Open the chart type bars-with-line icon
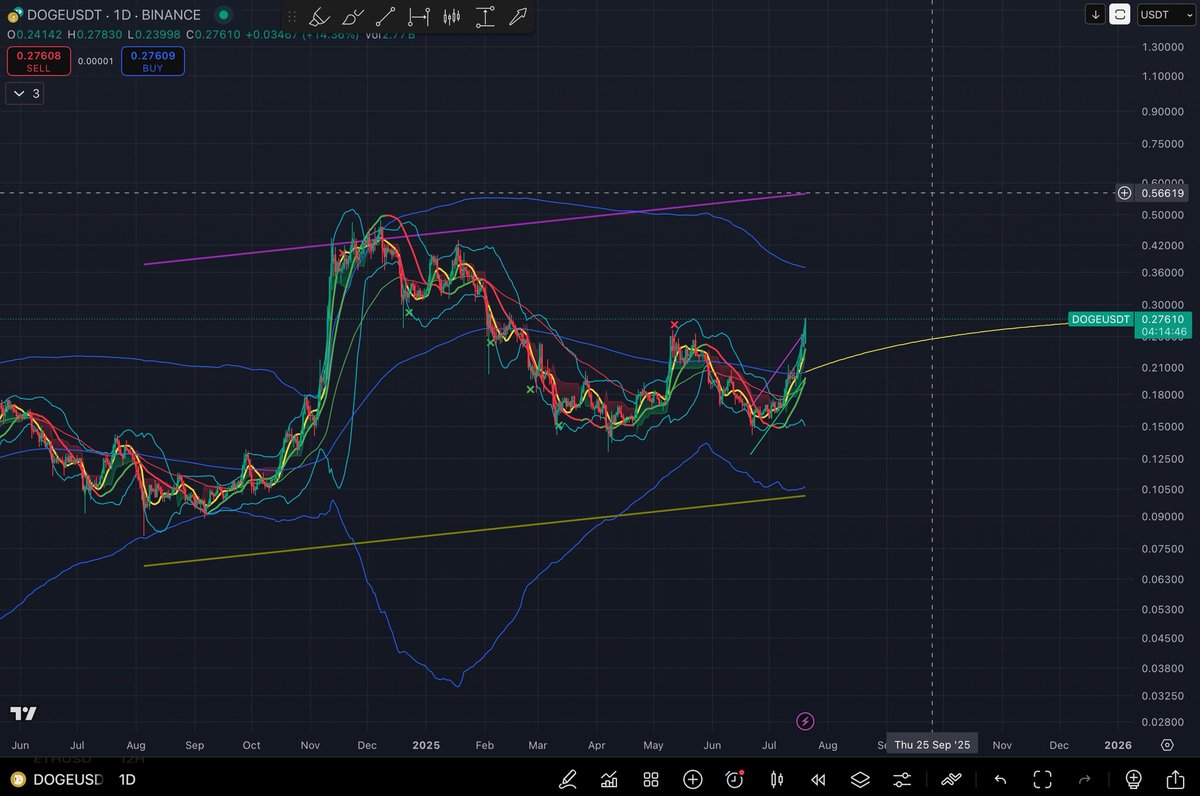This screenshot has width=1200, height=796. pos(608,779)
